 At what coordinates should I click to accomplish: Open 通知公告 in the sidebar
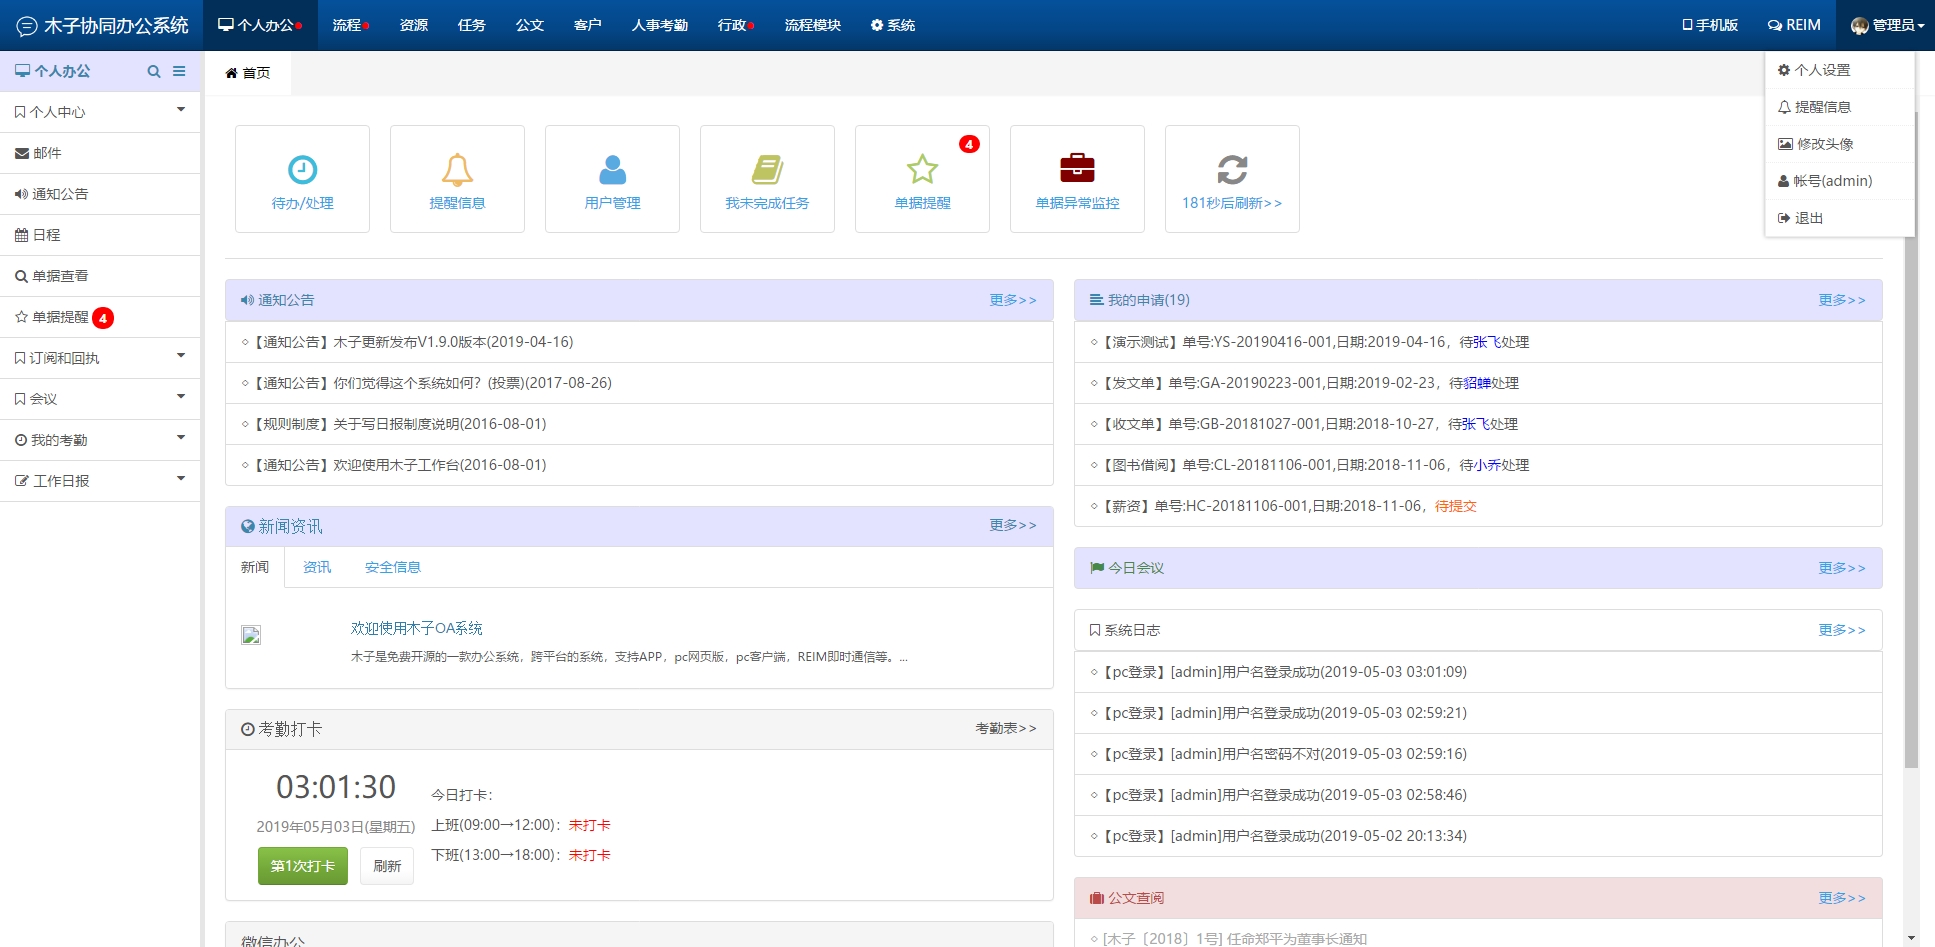[x=100, y=194]
